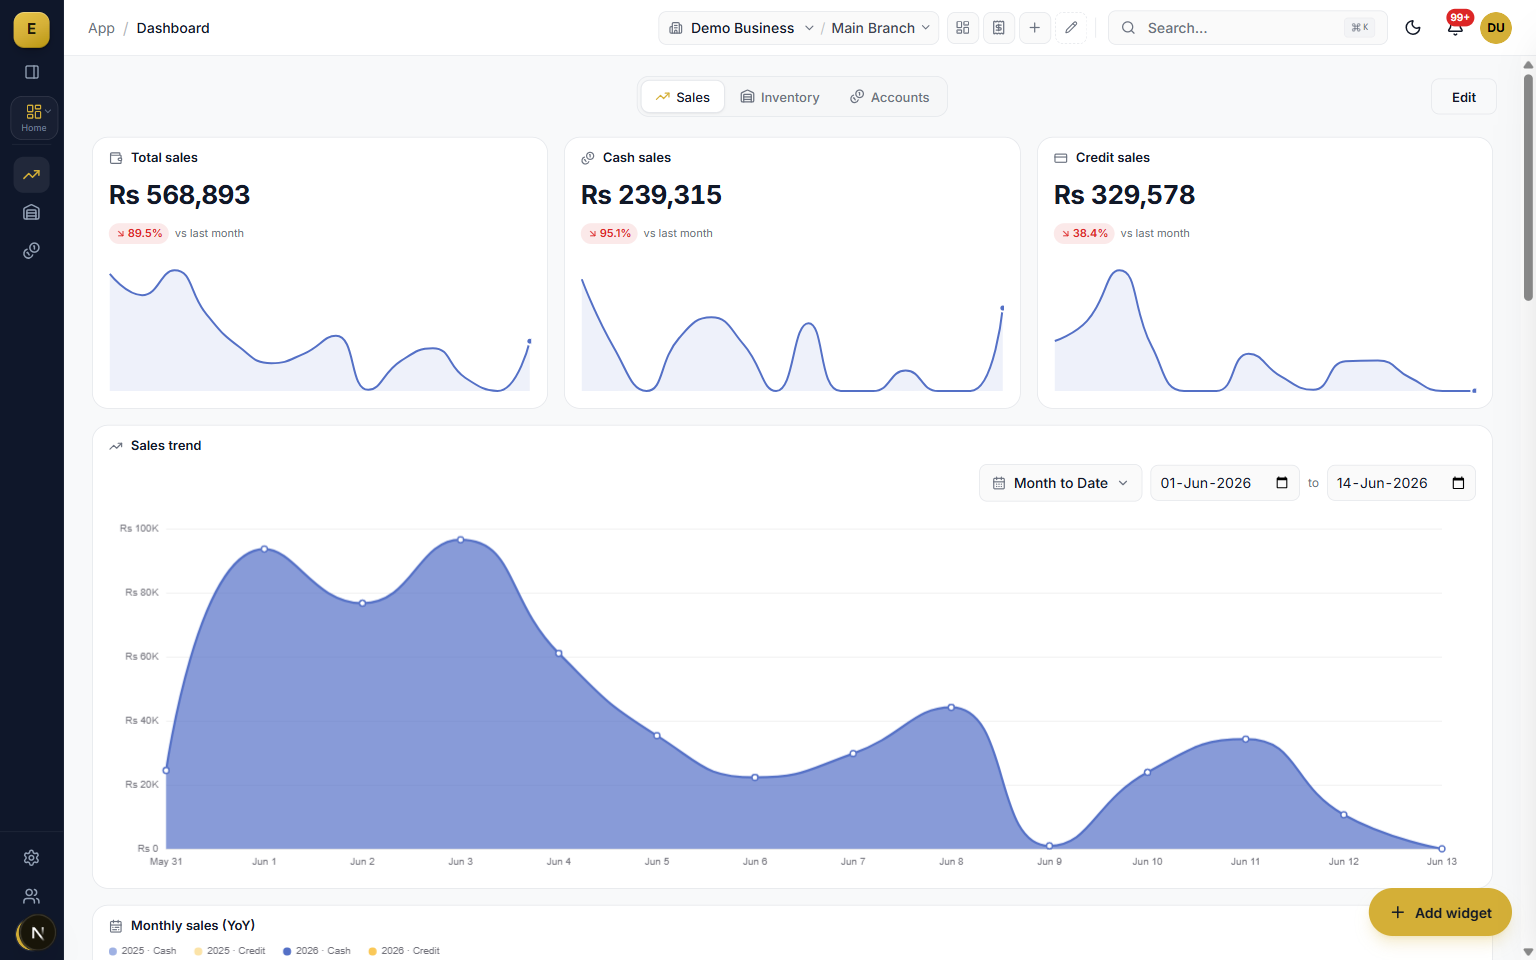
Task: Click the Credit sales sparkline chart
Action: (1265, 330)
